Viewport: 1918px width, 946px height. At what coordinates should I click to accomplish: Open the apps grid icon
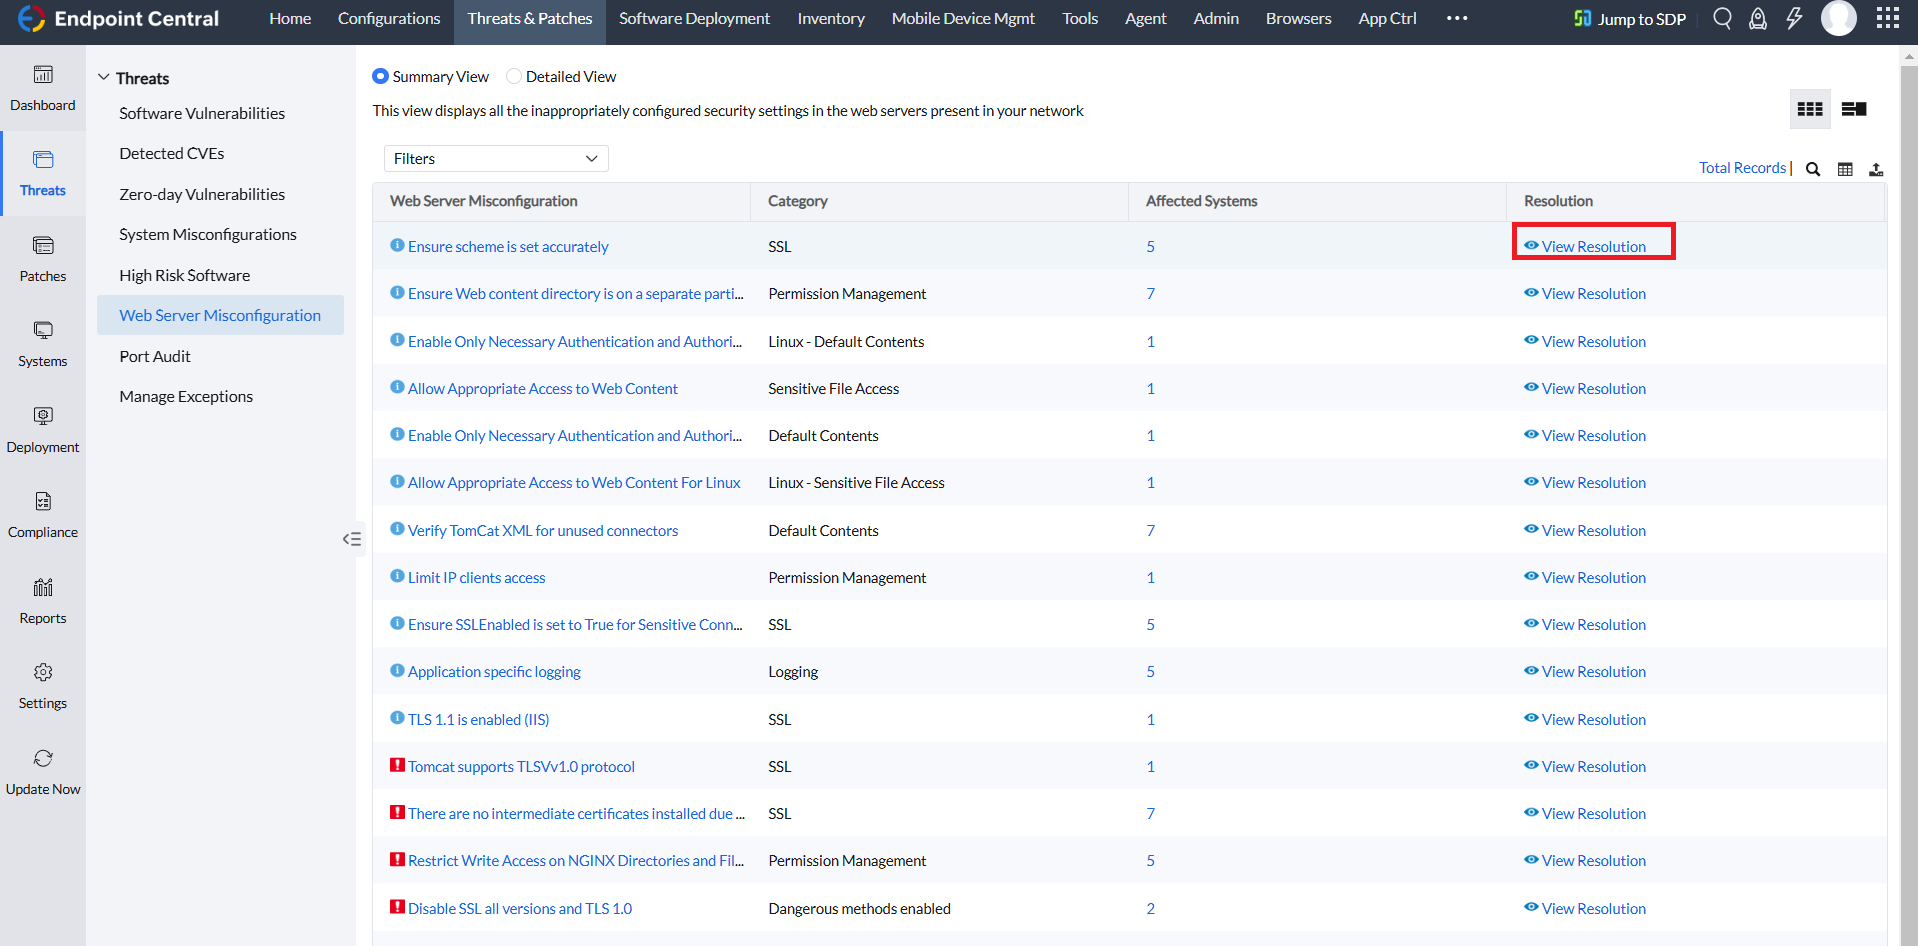coord(1887,19)
